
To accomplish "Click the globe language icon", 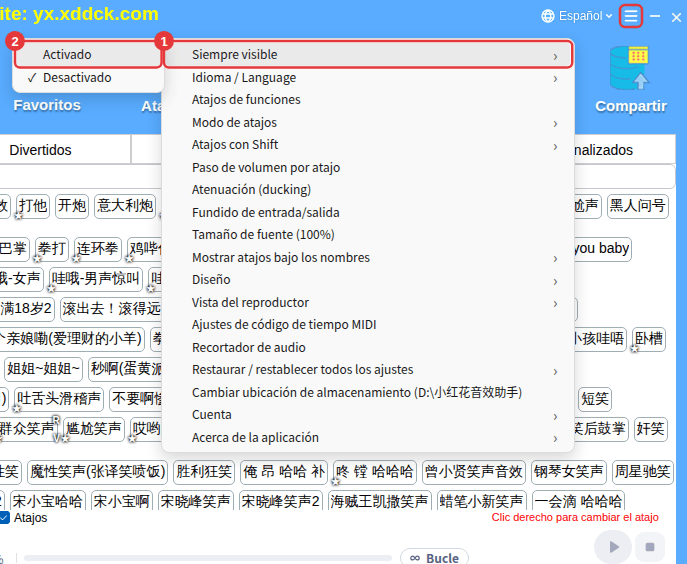I will click(x=548, y=16).
